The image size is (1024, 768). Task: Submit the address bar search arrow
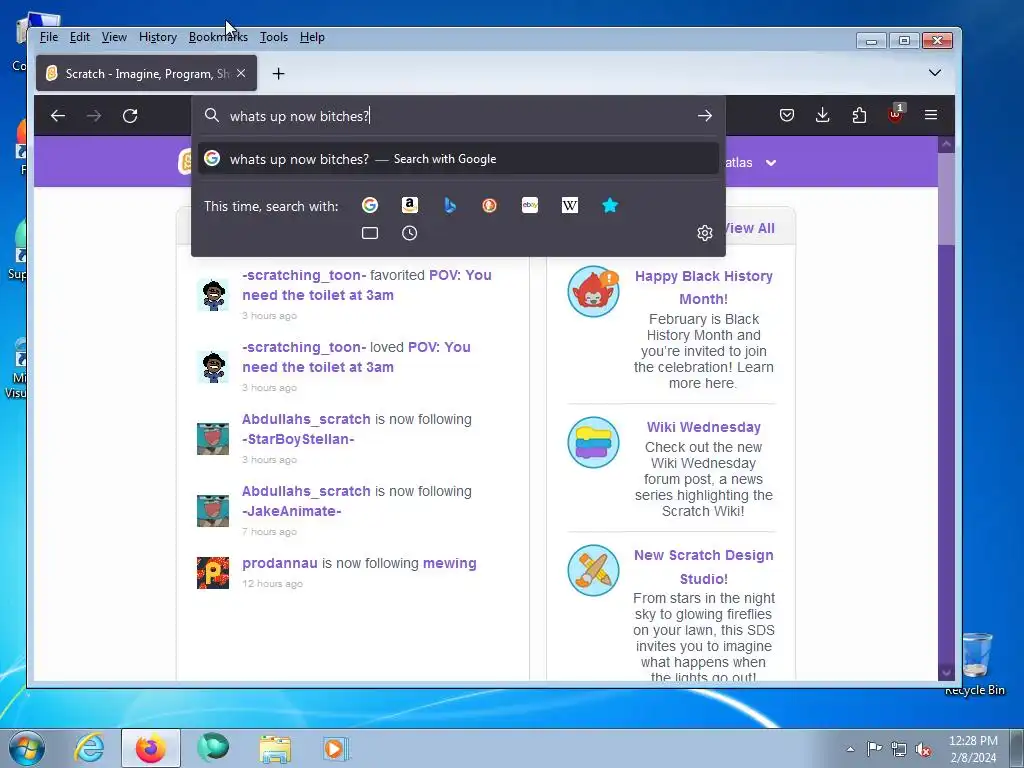[x=705, y=116]
